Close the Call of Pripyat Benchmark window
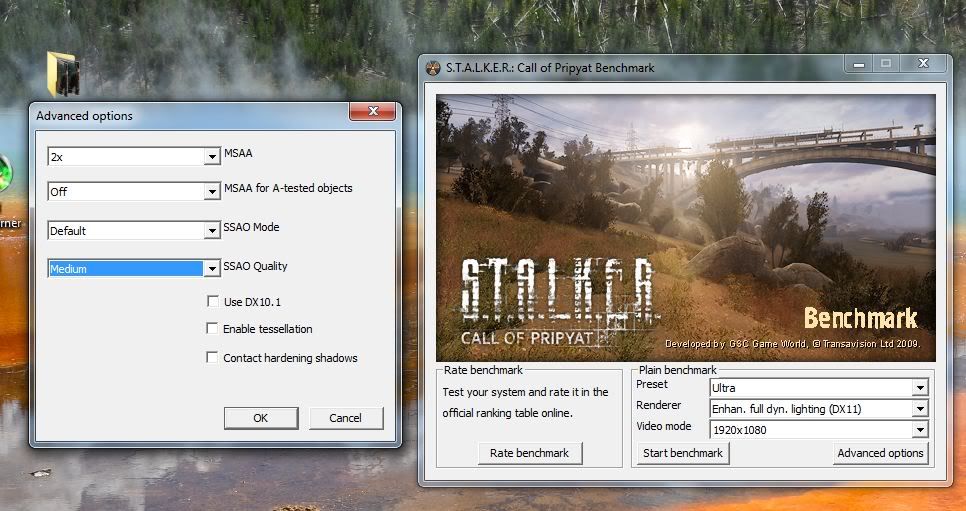This screenshot has height=511, width=966. [923, 63]
